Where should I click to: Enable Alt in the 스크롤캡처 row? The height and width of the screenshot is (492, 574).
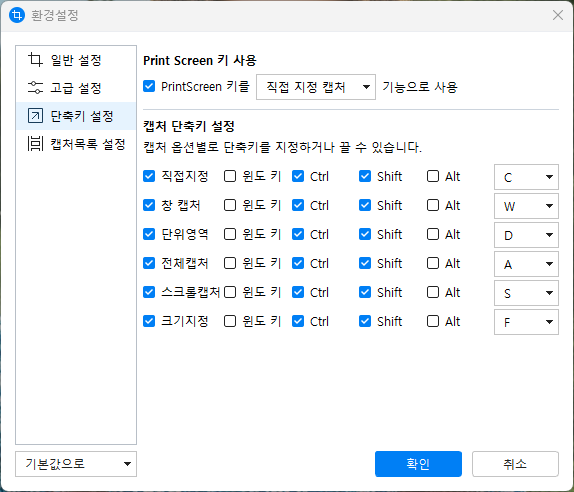click(433, 292)
